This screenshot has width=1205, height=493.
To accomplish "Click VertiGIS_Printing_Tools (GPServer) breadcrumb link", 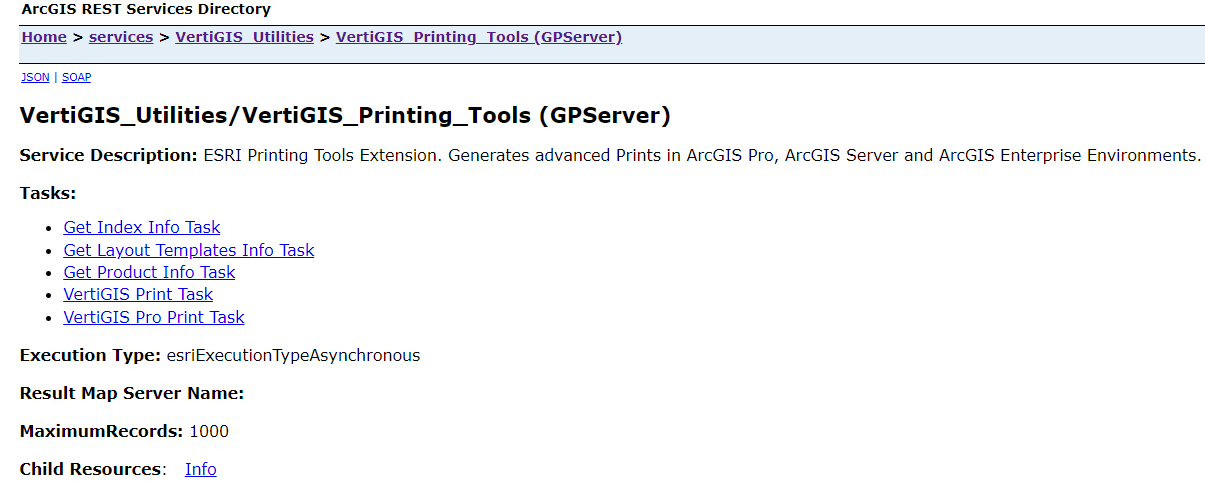I will tap(478, 37).
